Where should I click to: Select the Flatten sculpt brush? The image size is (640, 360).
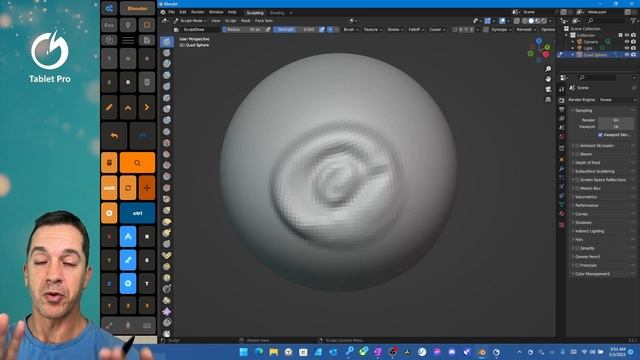167,154
